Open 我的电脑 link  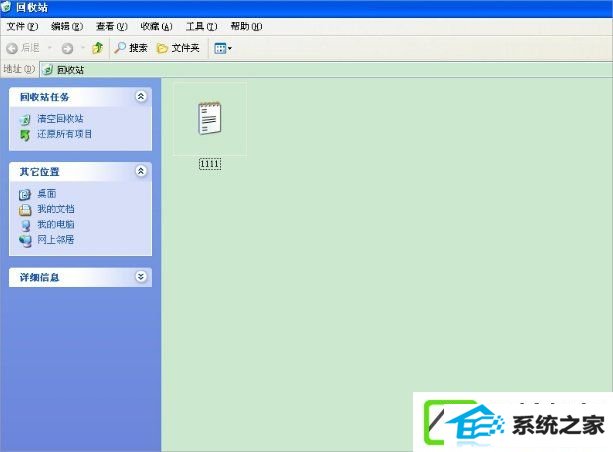pyautogui.click(x=56, y=224)
